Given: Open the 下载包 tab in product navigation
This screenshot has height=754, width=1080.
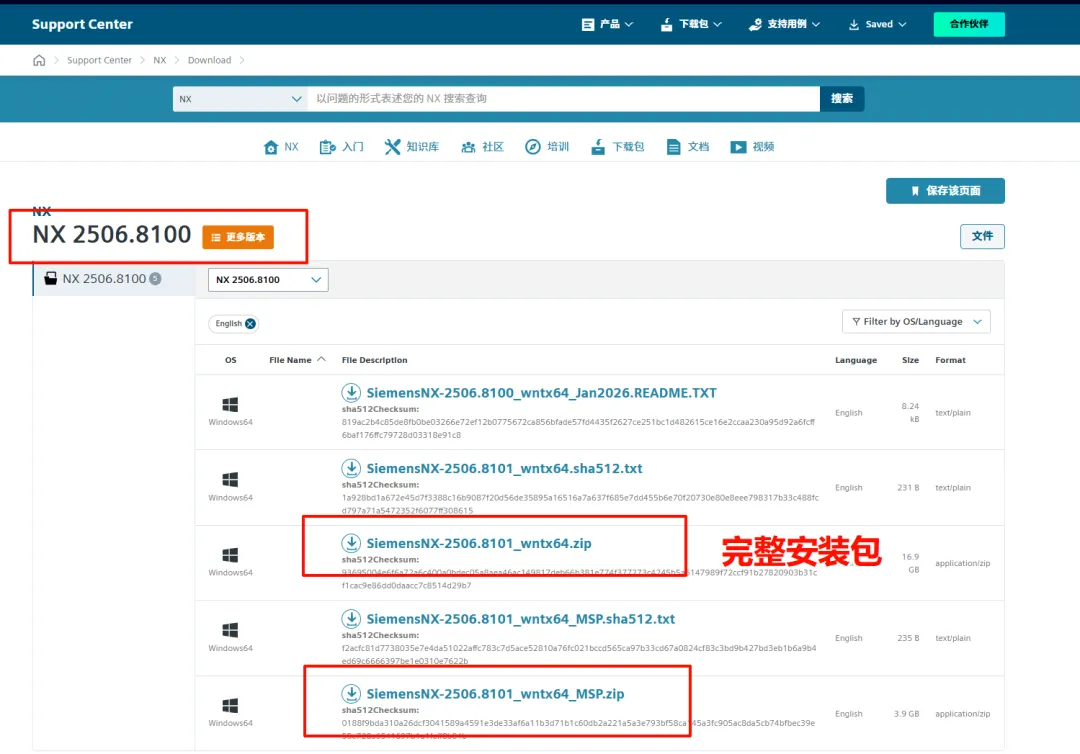Looking at the screenshot, I should pos(618,147).
